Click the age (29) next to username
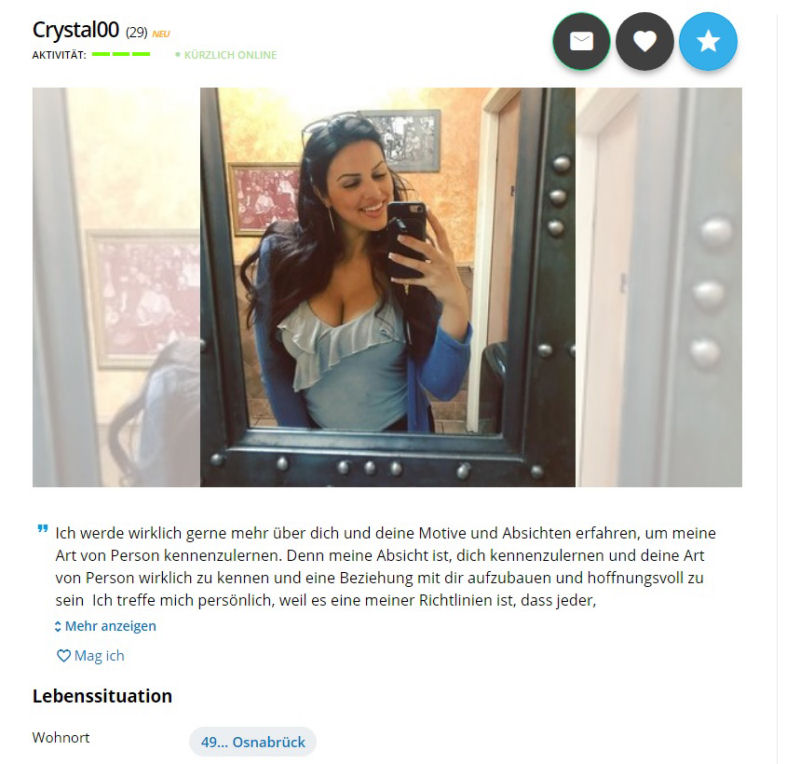 point(136,33)
